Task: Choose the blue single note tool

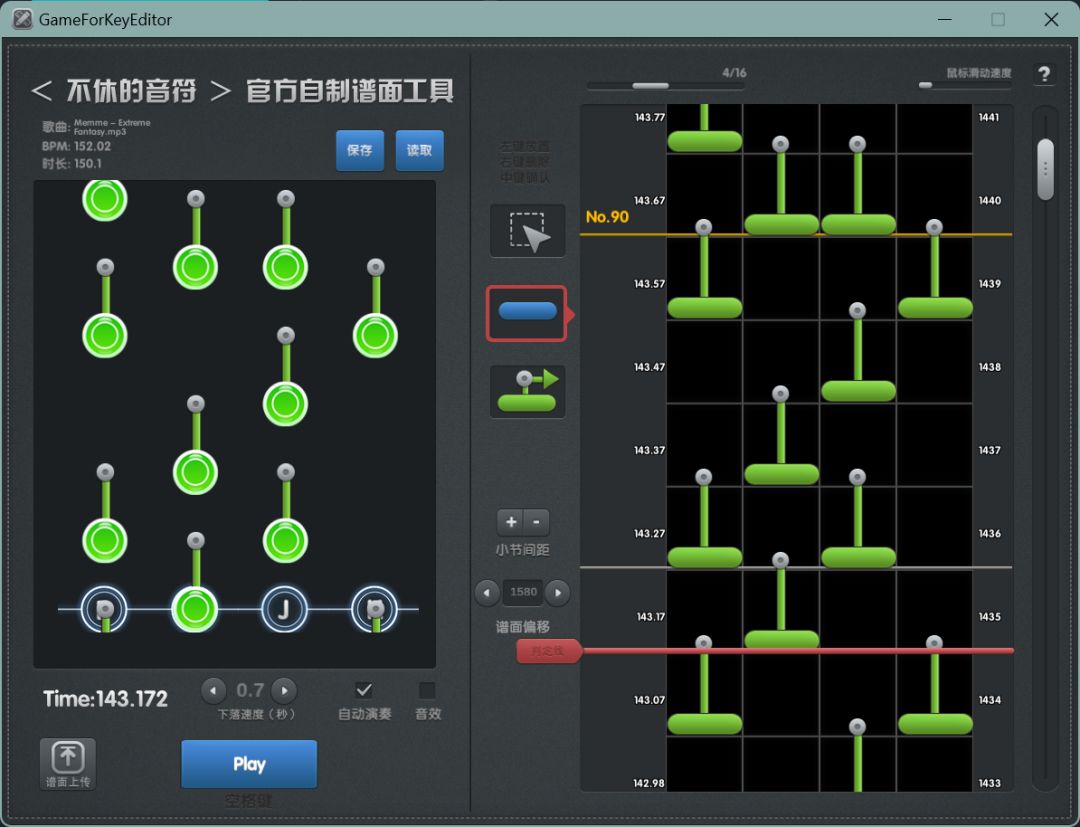Action: [x=527, y=313]
